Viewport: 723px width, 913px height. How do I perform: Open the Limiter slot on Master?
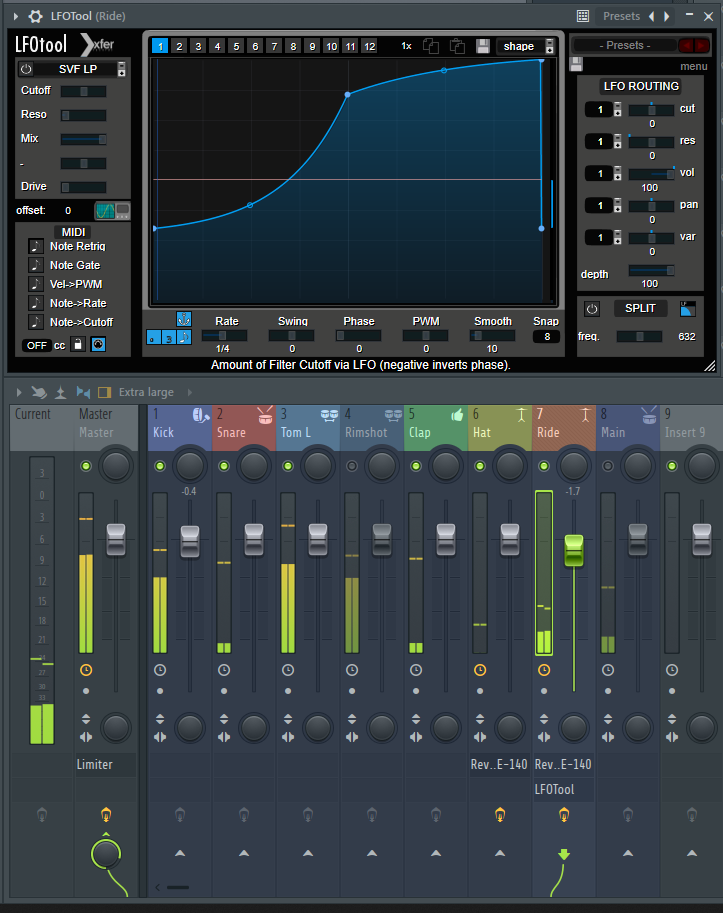pyautogui.click(x=105, y=765)
